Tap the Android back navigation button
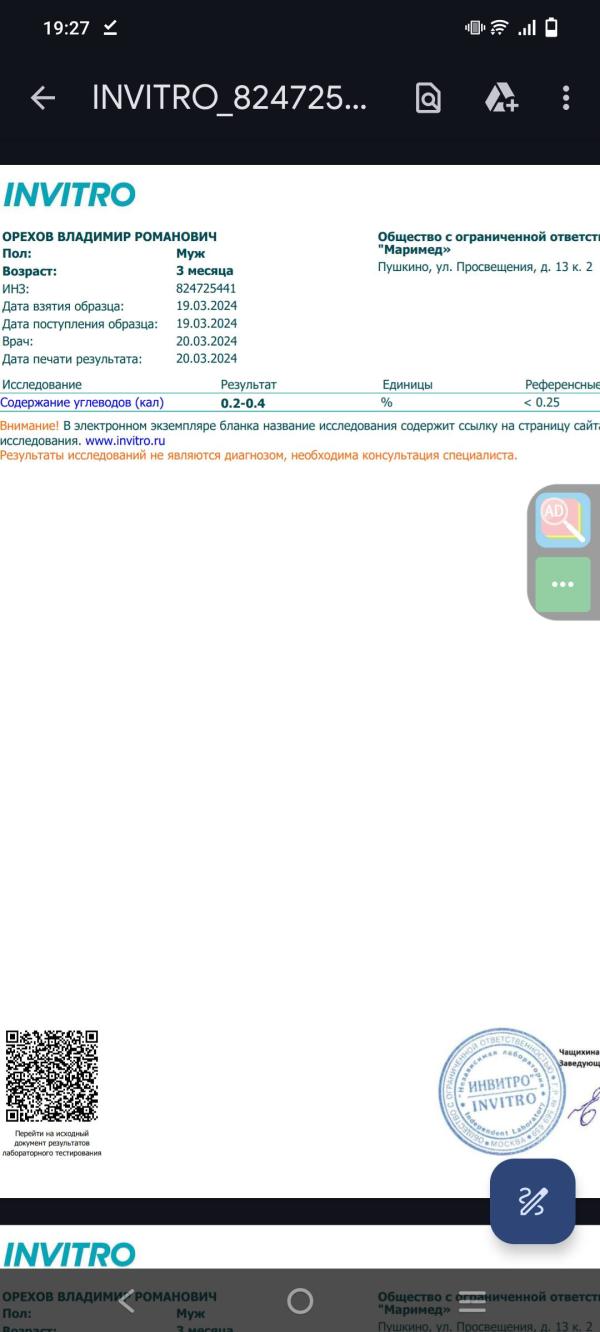Viewport: 600px width, 1332px height. 127,1301
